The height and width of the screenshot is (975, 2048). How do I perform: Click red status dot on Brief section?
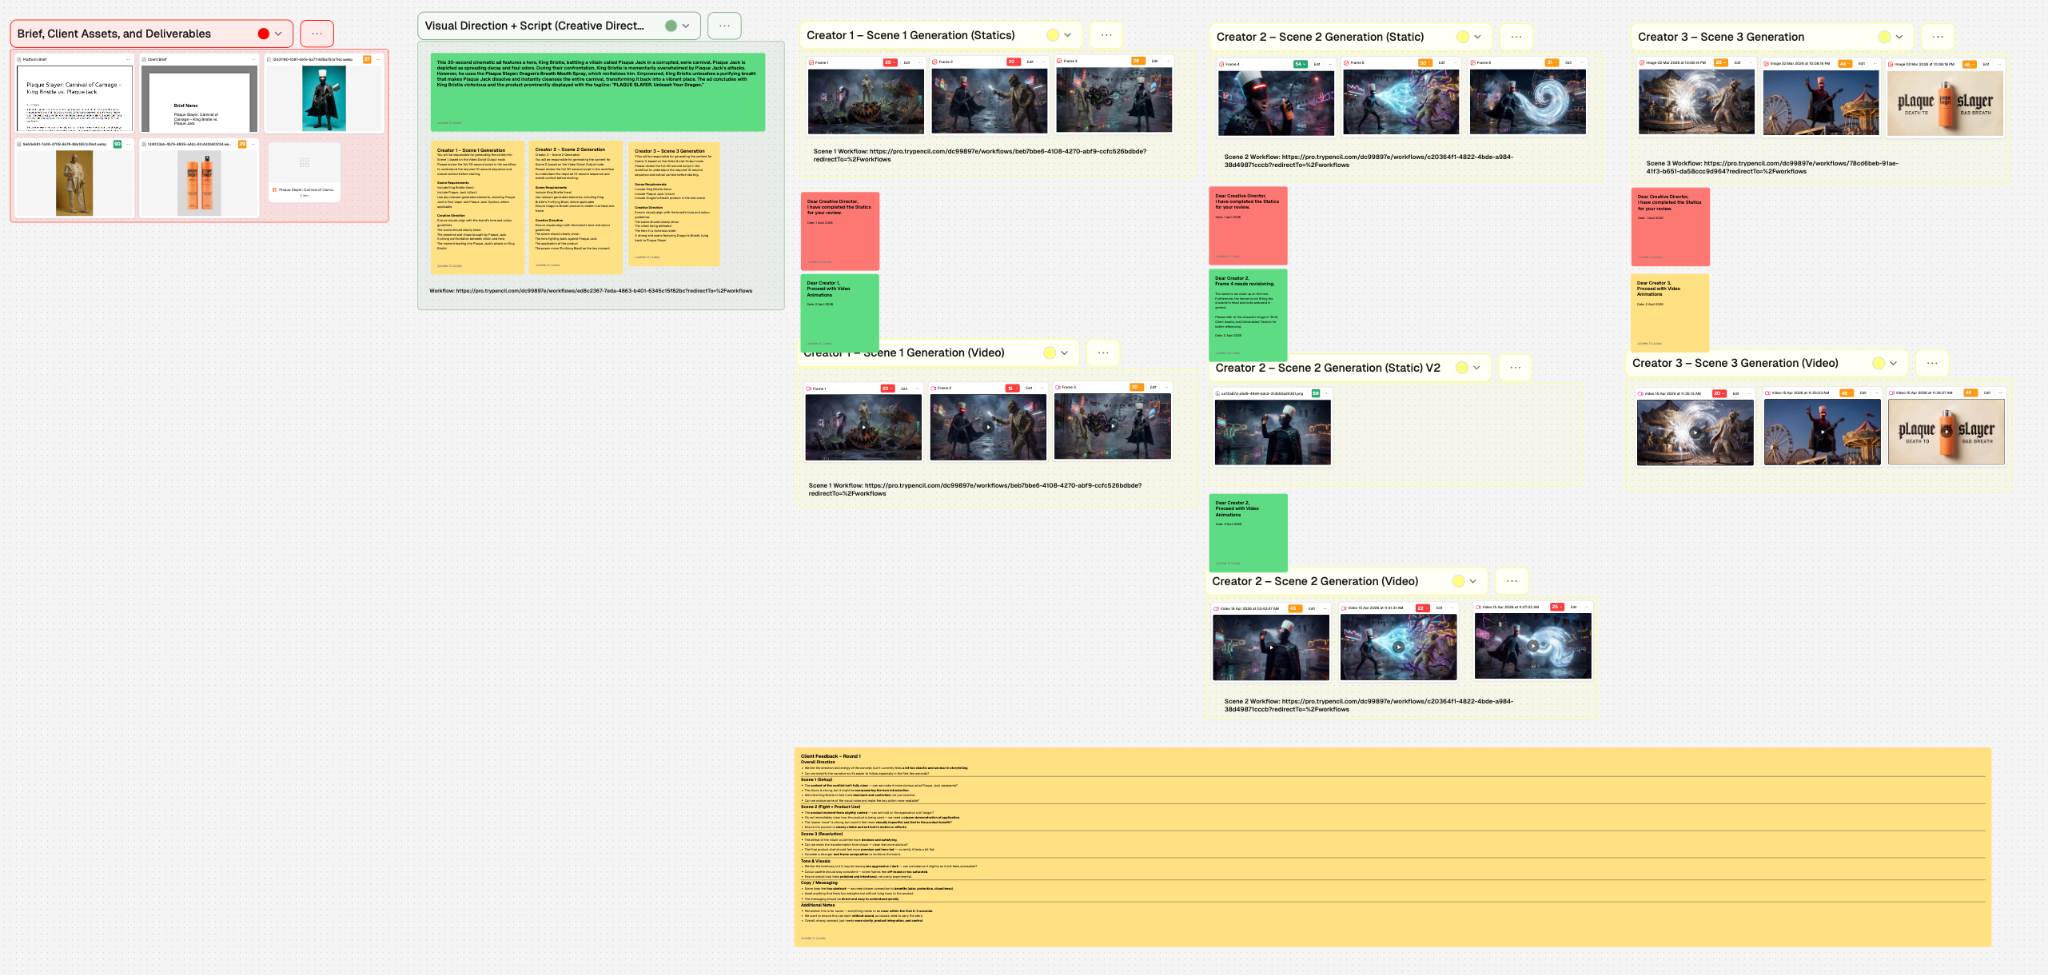(x=263, y=34)
